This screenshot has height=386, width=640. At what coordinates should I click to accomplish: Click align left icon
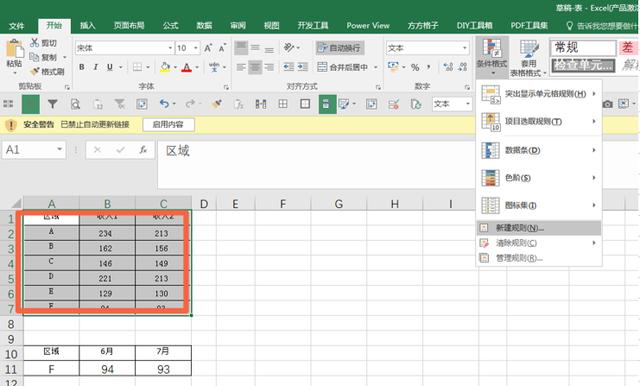tap(241, 67)
